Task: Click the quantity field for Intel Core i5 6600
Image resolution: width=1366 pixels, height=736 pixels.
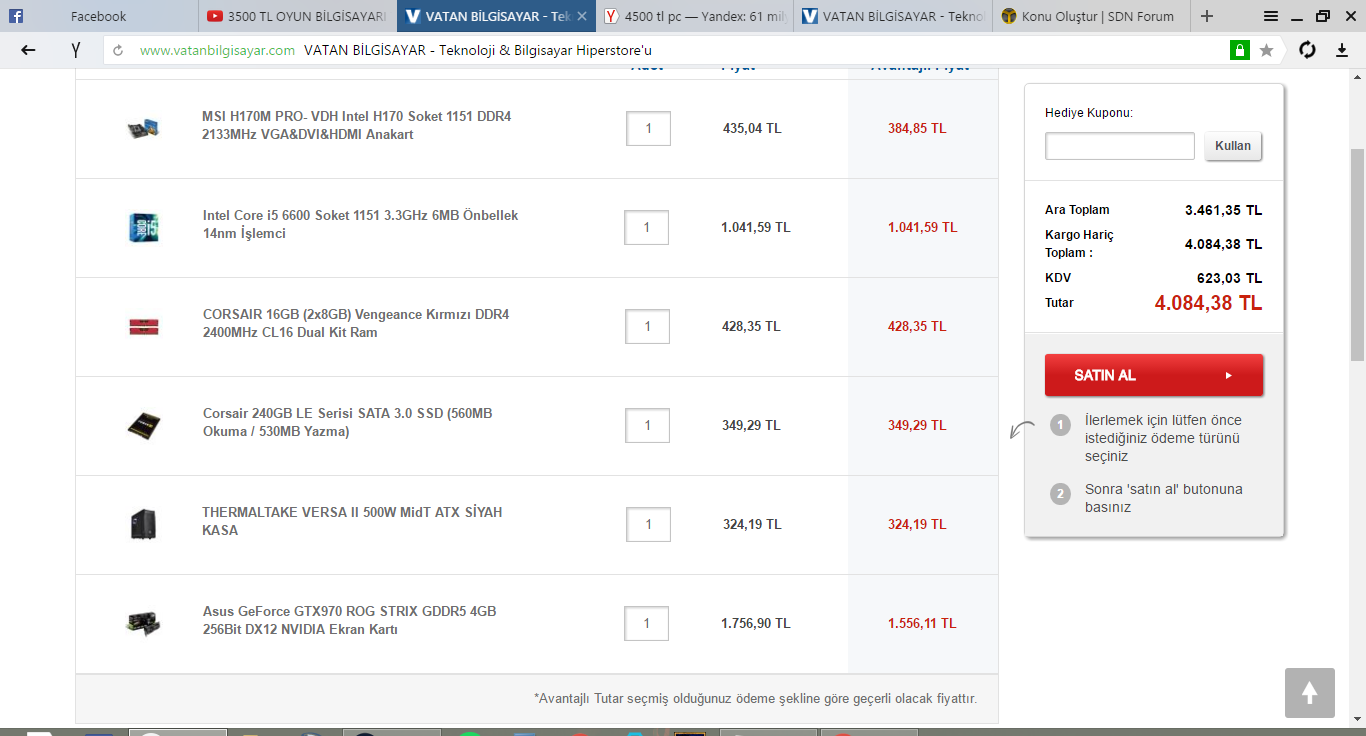Action: [647, 227]
